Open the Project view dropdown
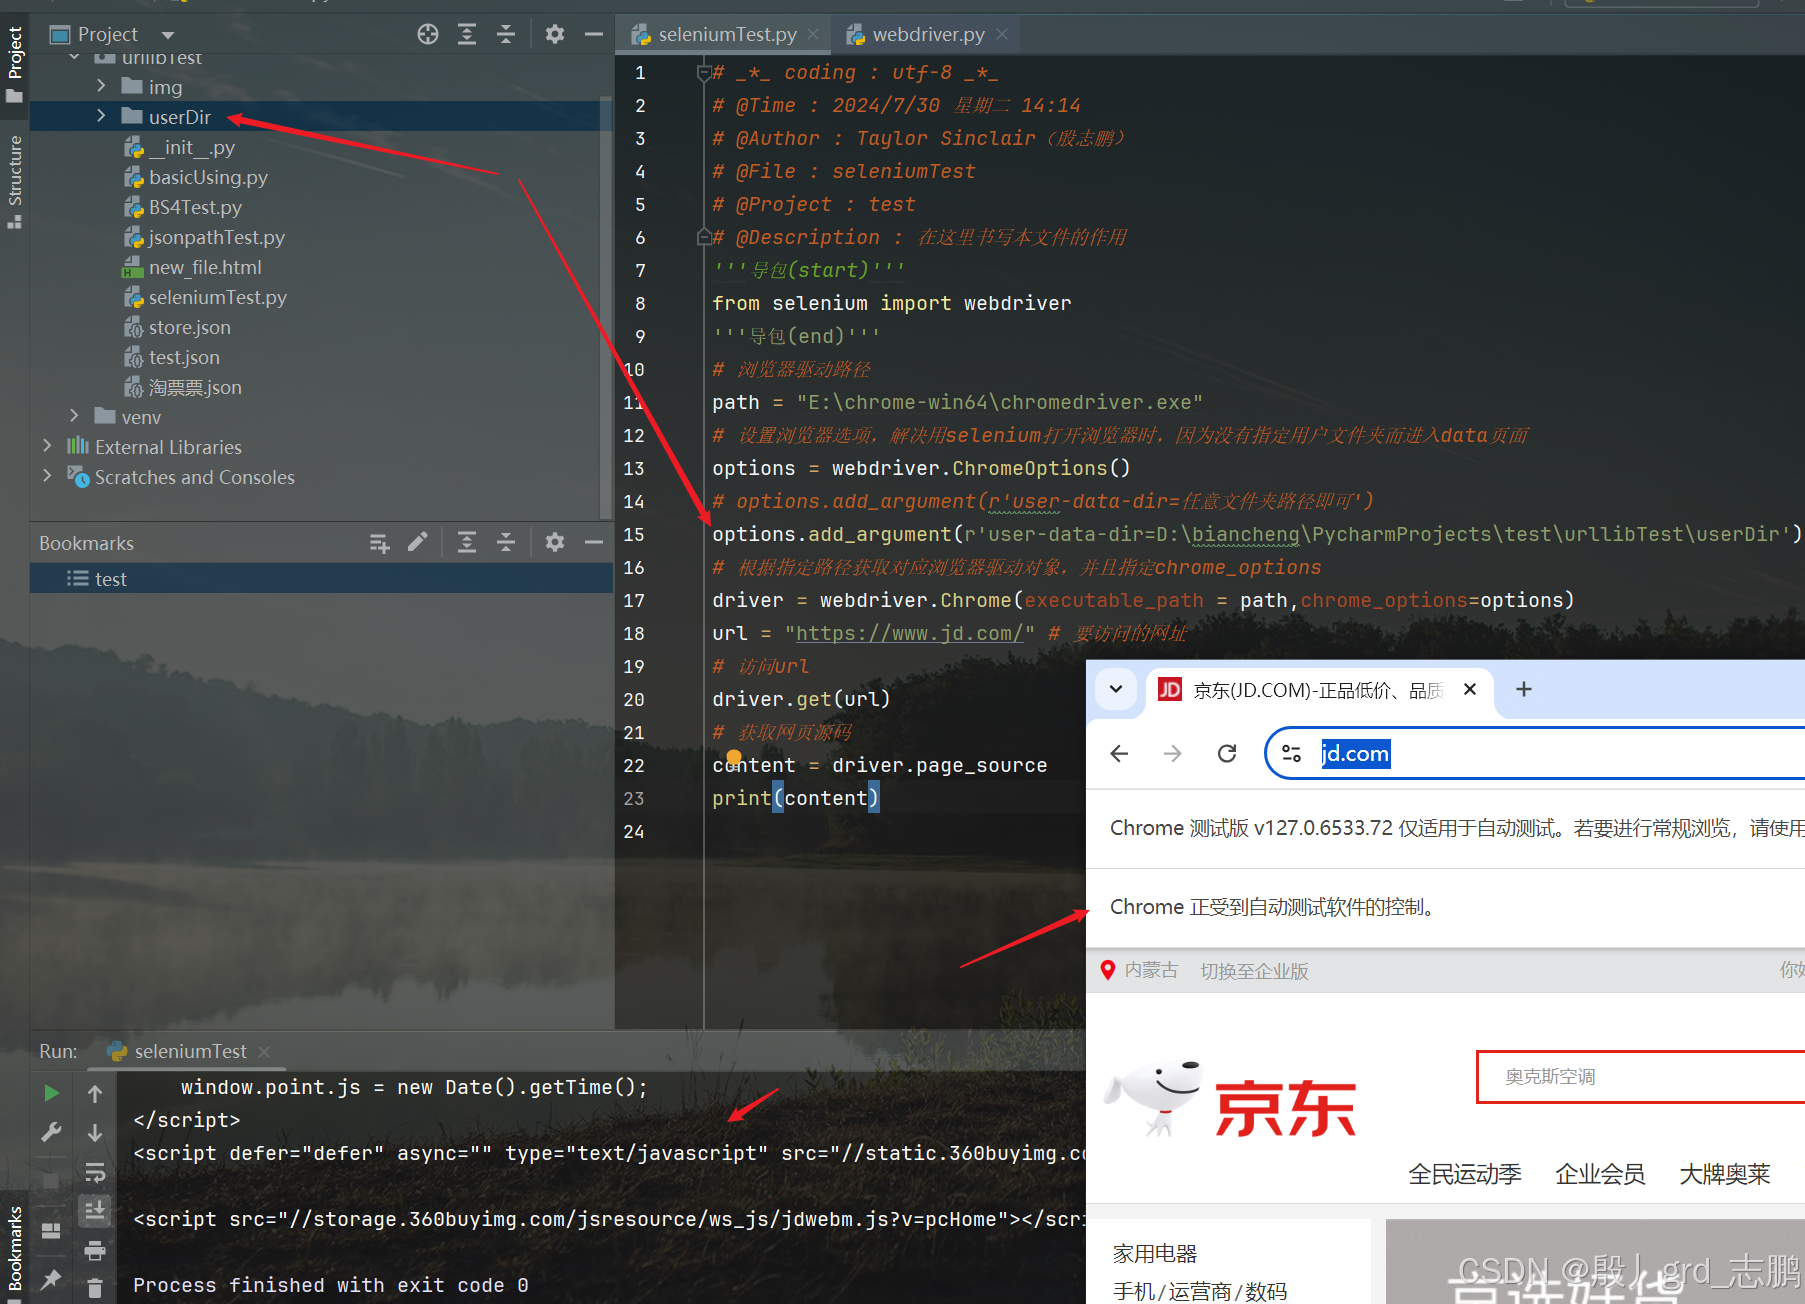This screenshot has width=1805, height=1304. (x=168, y=35)
